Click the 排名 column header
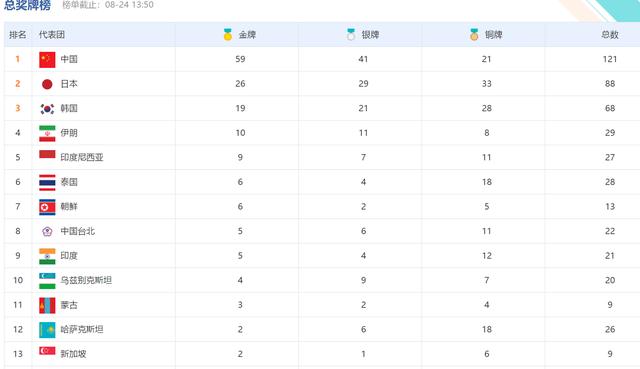 coord(18,35)
